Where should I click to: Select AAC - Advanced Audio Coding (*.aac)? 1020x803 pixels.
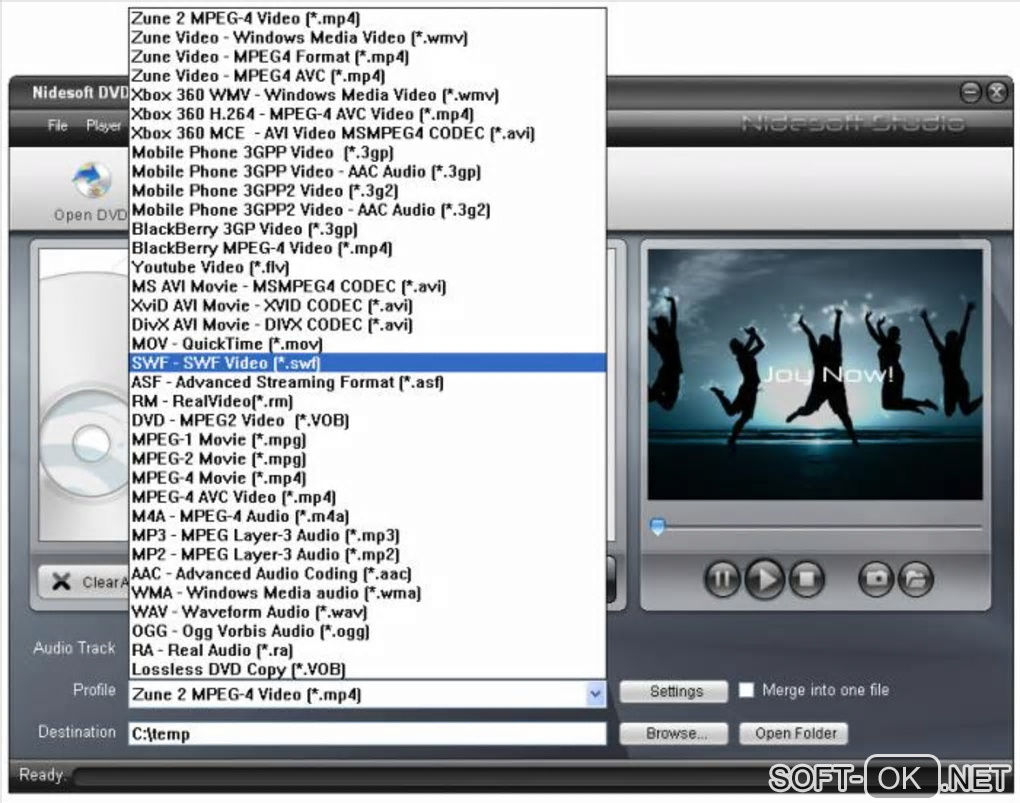pos(368,573)
